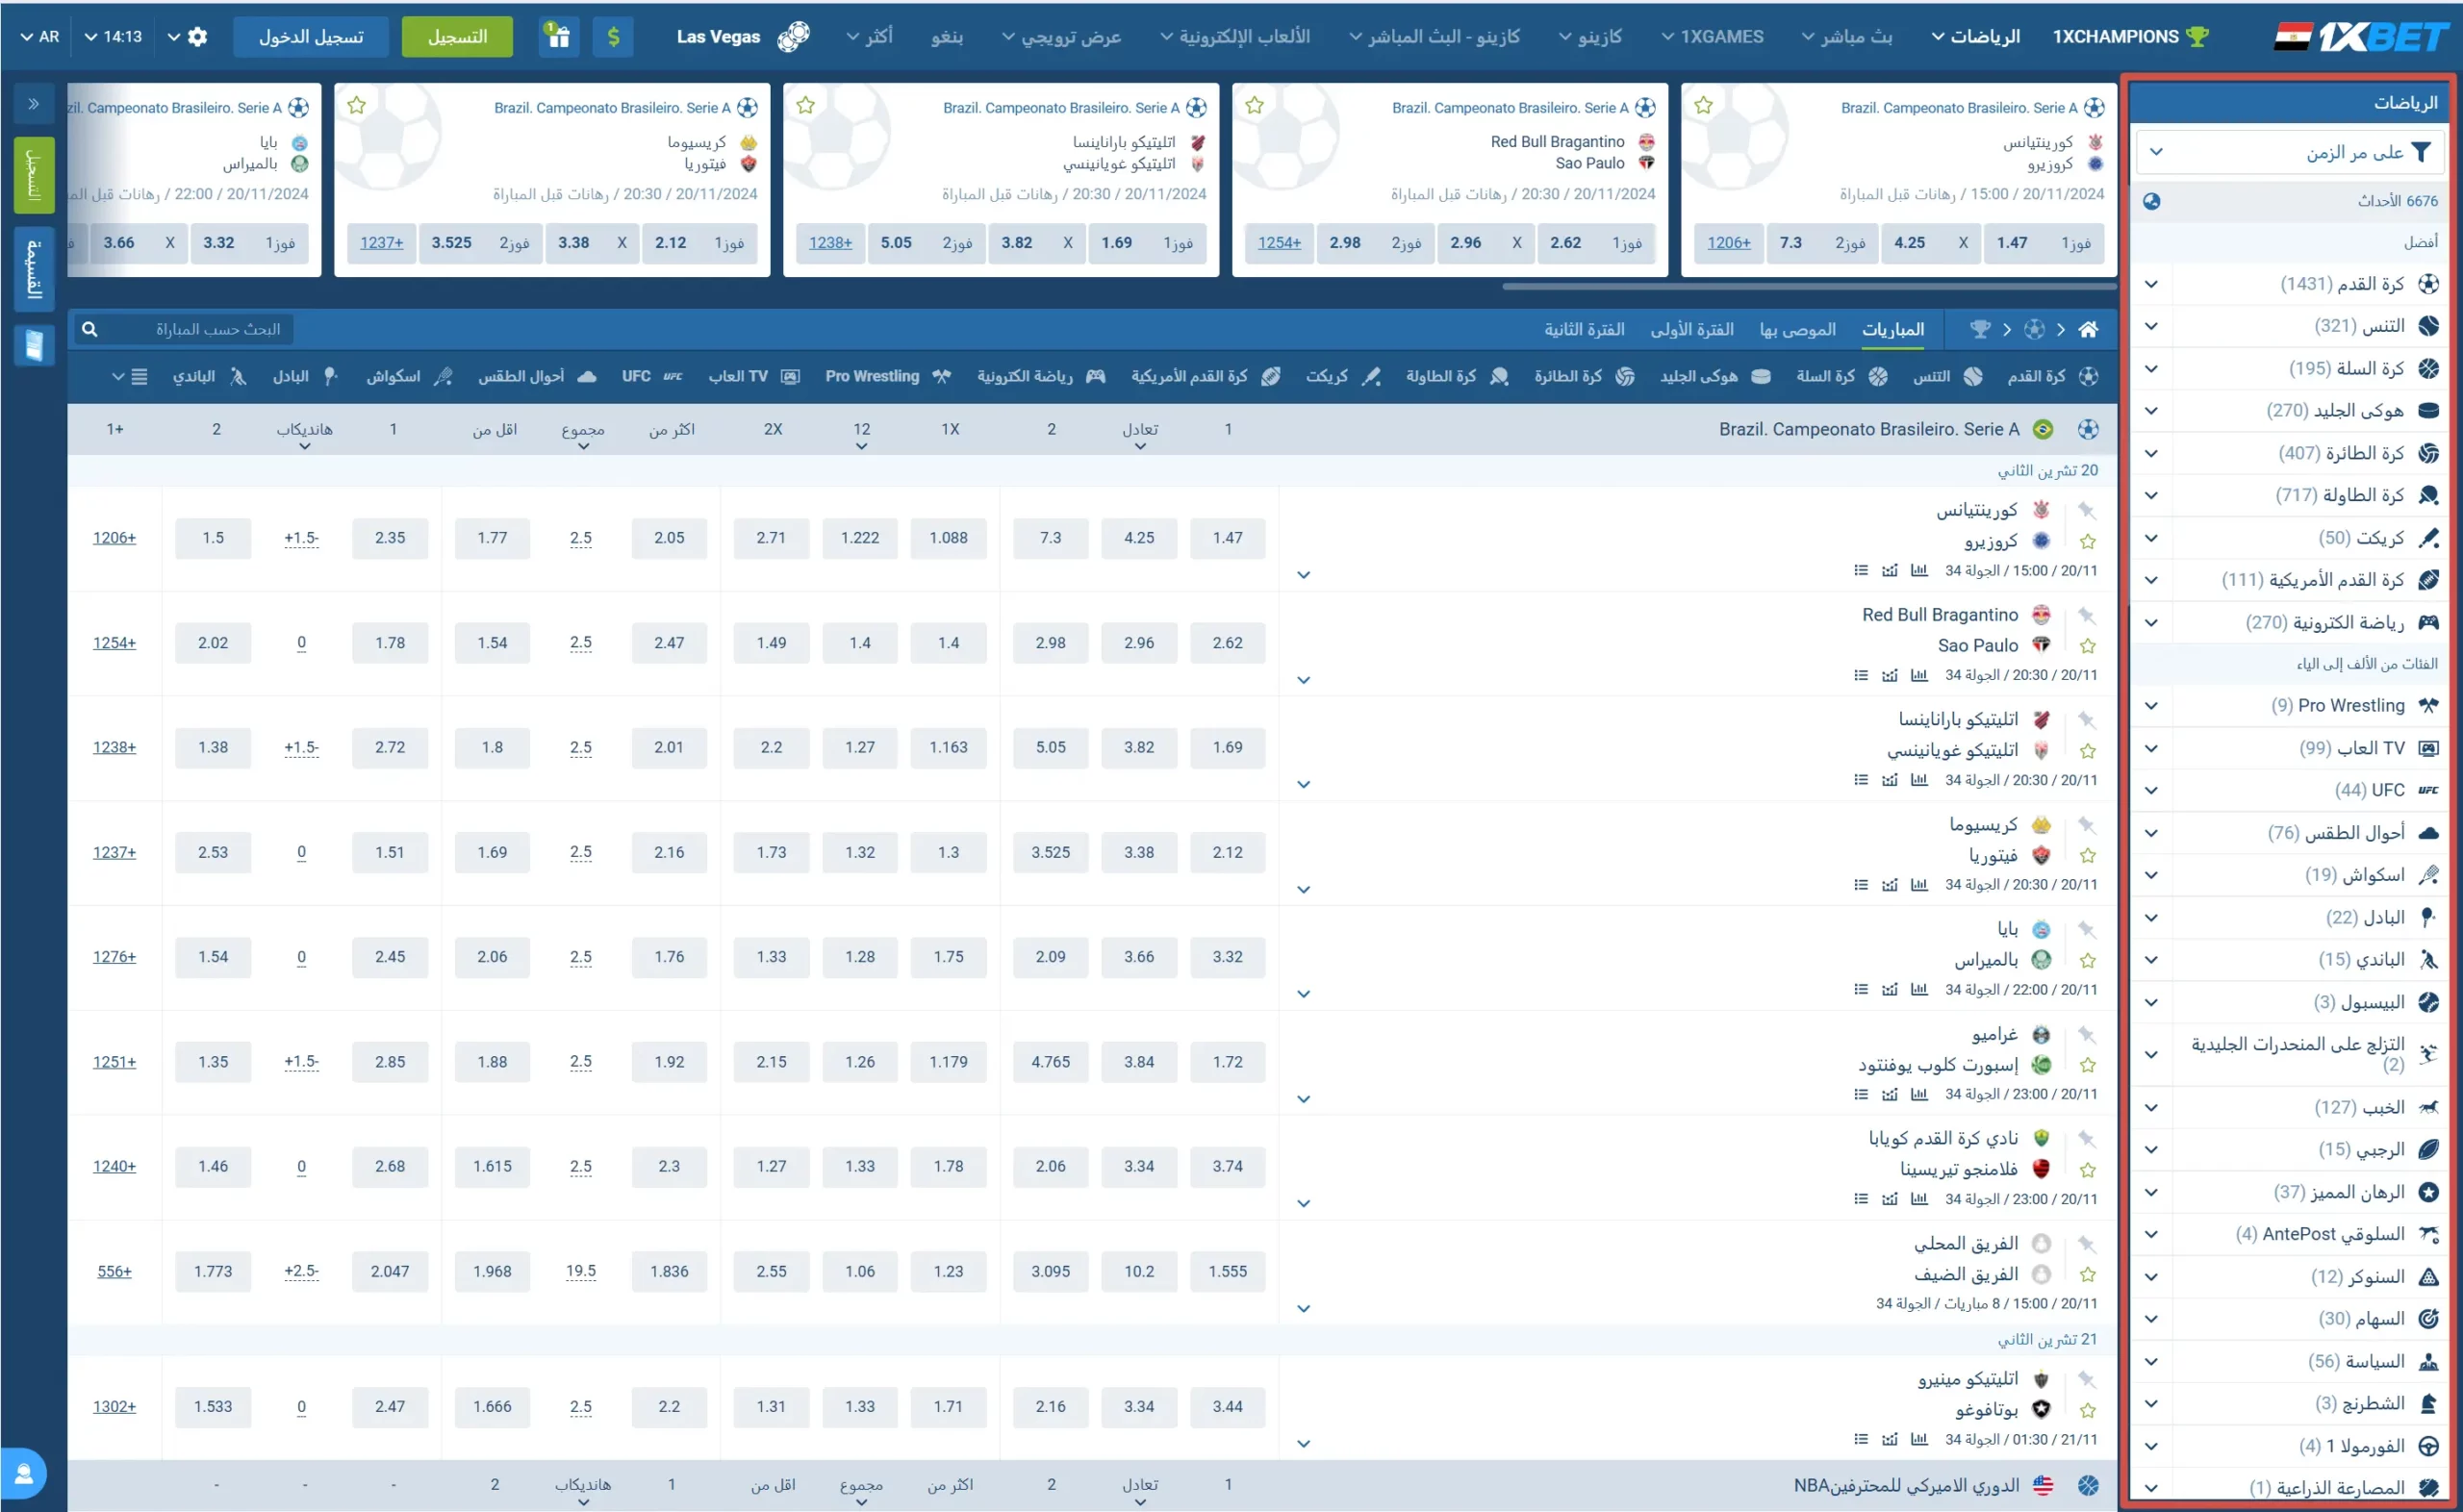
Task: Click the home icon in breadcrumb
Action: 2088,329
